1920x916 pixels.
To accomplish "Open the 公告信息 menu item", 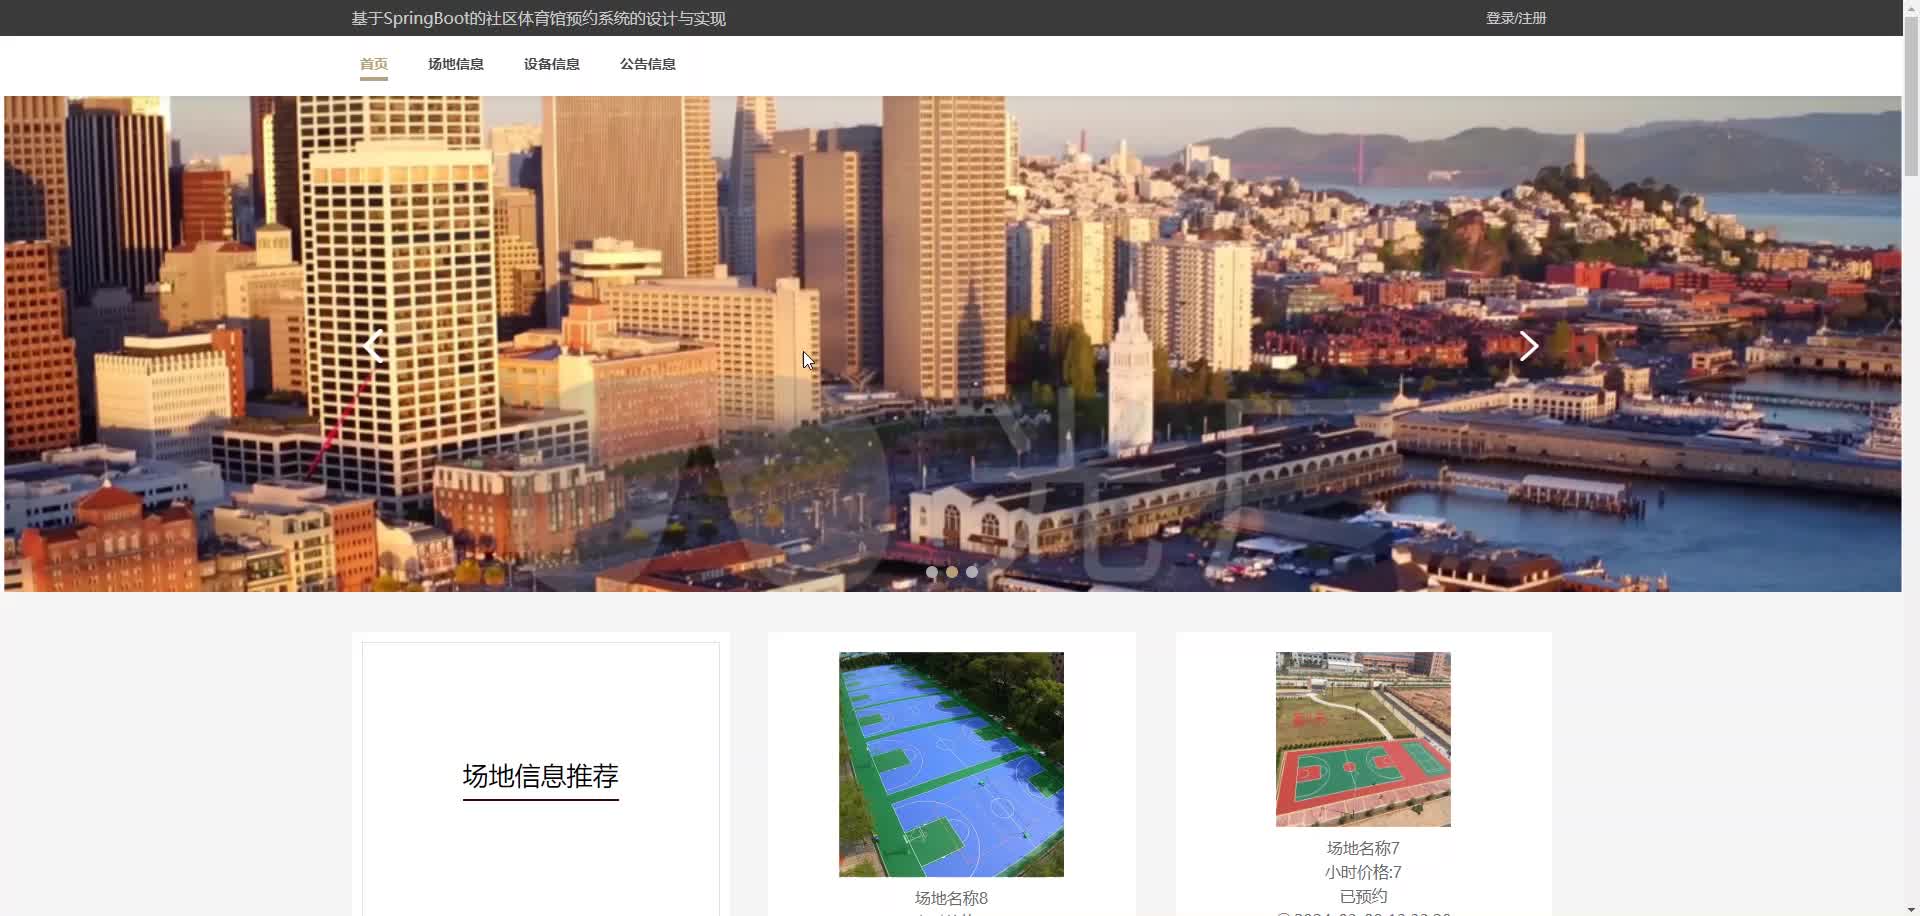I will pyautogui.click(x=648, y=64).
